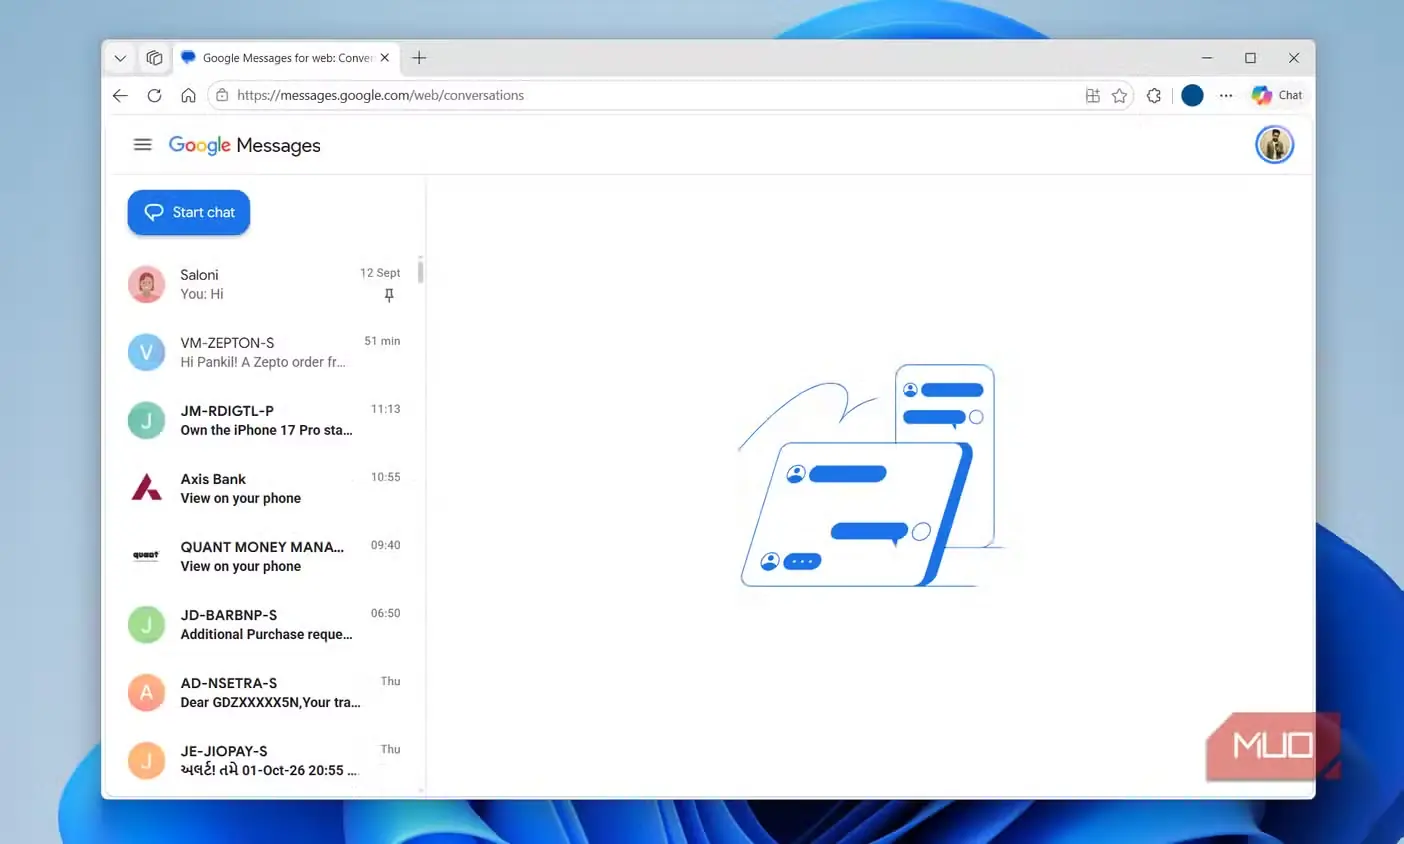Go back in the browser
This screenshot has height=844, width=1404.
coord(120,95)
